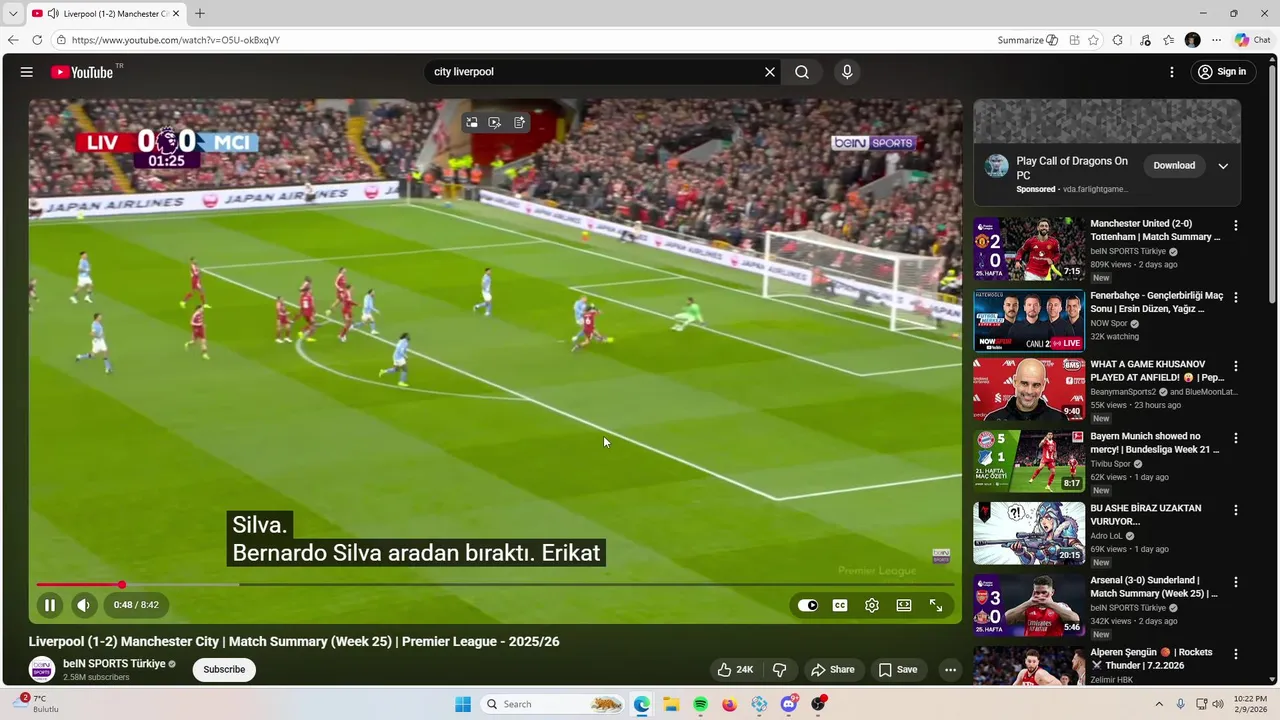Subscribe to beIN SPORTS Türkiye
Image resolution: width=1280 pixels, height=720 pixels.
pyautogui.click(x=224, y=670)
